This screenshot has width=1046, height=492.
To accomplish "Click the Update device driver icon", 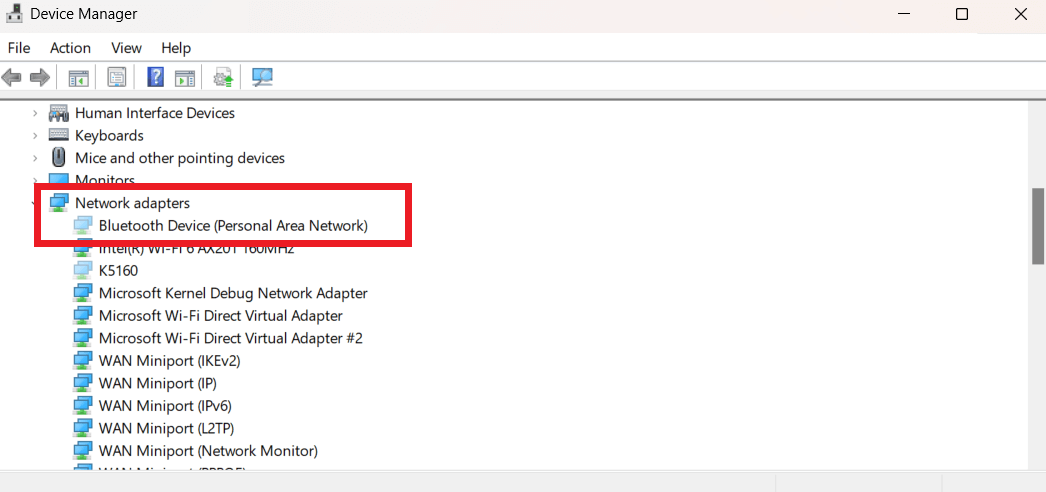I will point(223,77).
